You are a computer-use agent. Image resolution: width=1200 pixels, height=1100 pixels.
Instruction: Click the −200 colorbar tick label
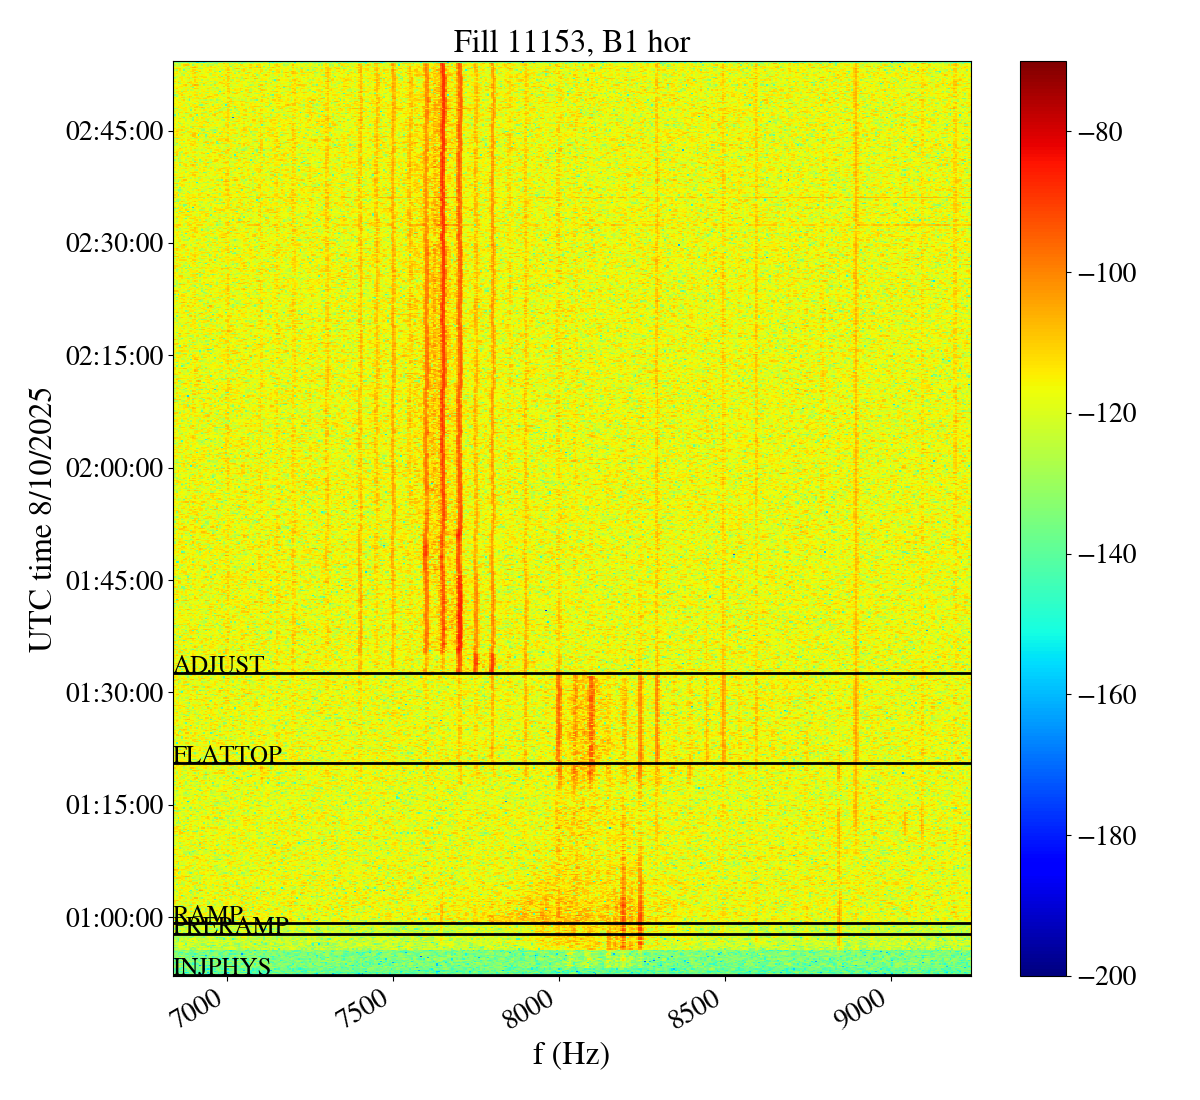(x=1107, y=976)
